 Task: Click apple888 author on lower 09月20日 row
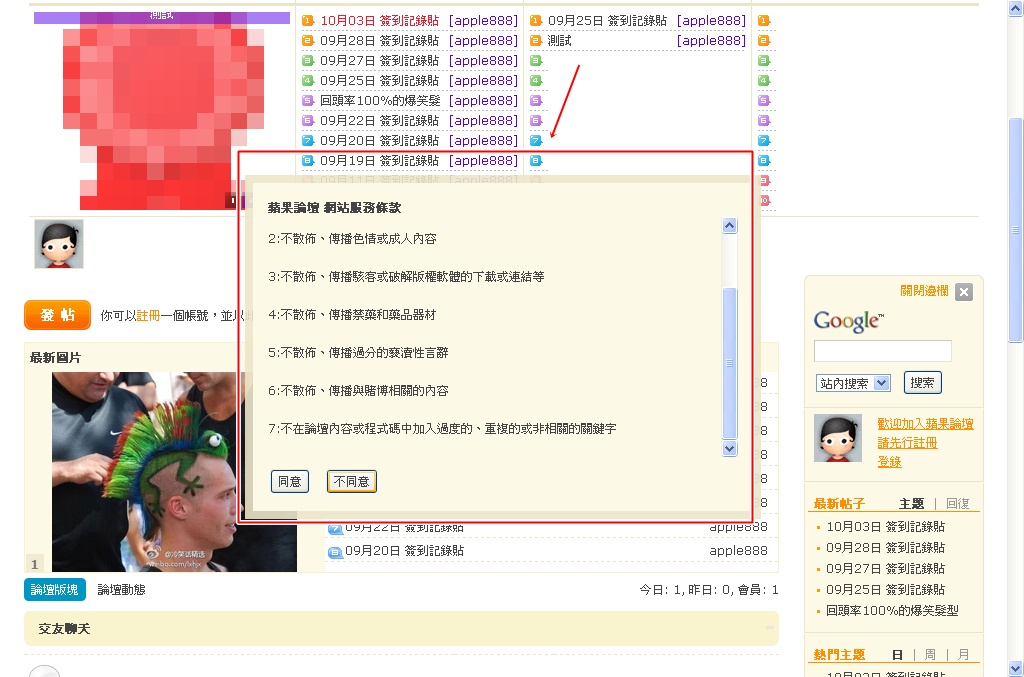(x=739, y=550)
